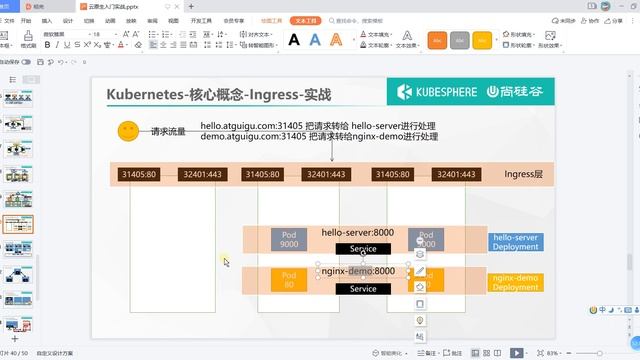This screenshot has height=360, width=640.
Task: Click the cloud sync status button
Action: (x=564, y=20)
